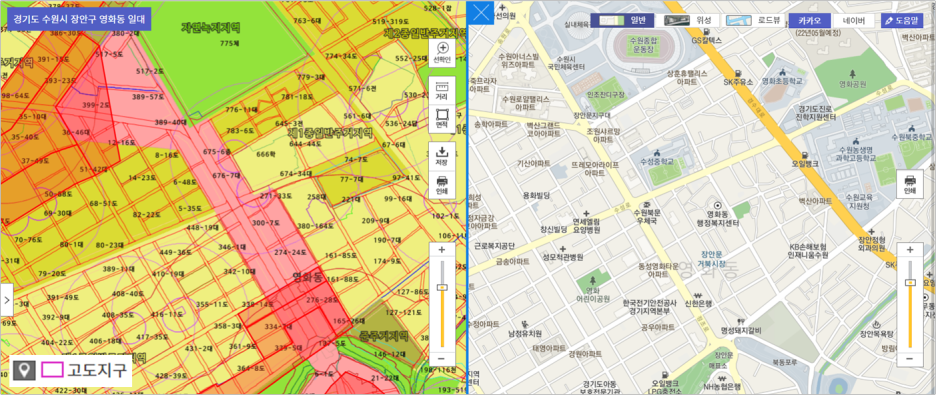
Task: Click the 수원북중학교 school icon
Action: (x=911, y=127)
